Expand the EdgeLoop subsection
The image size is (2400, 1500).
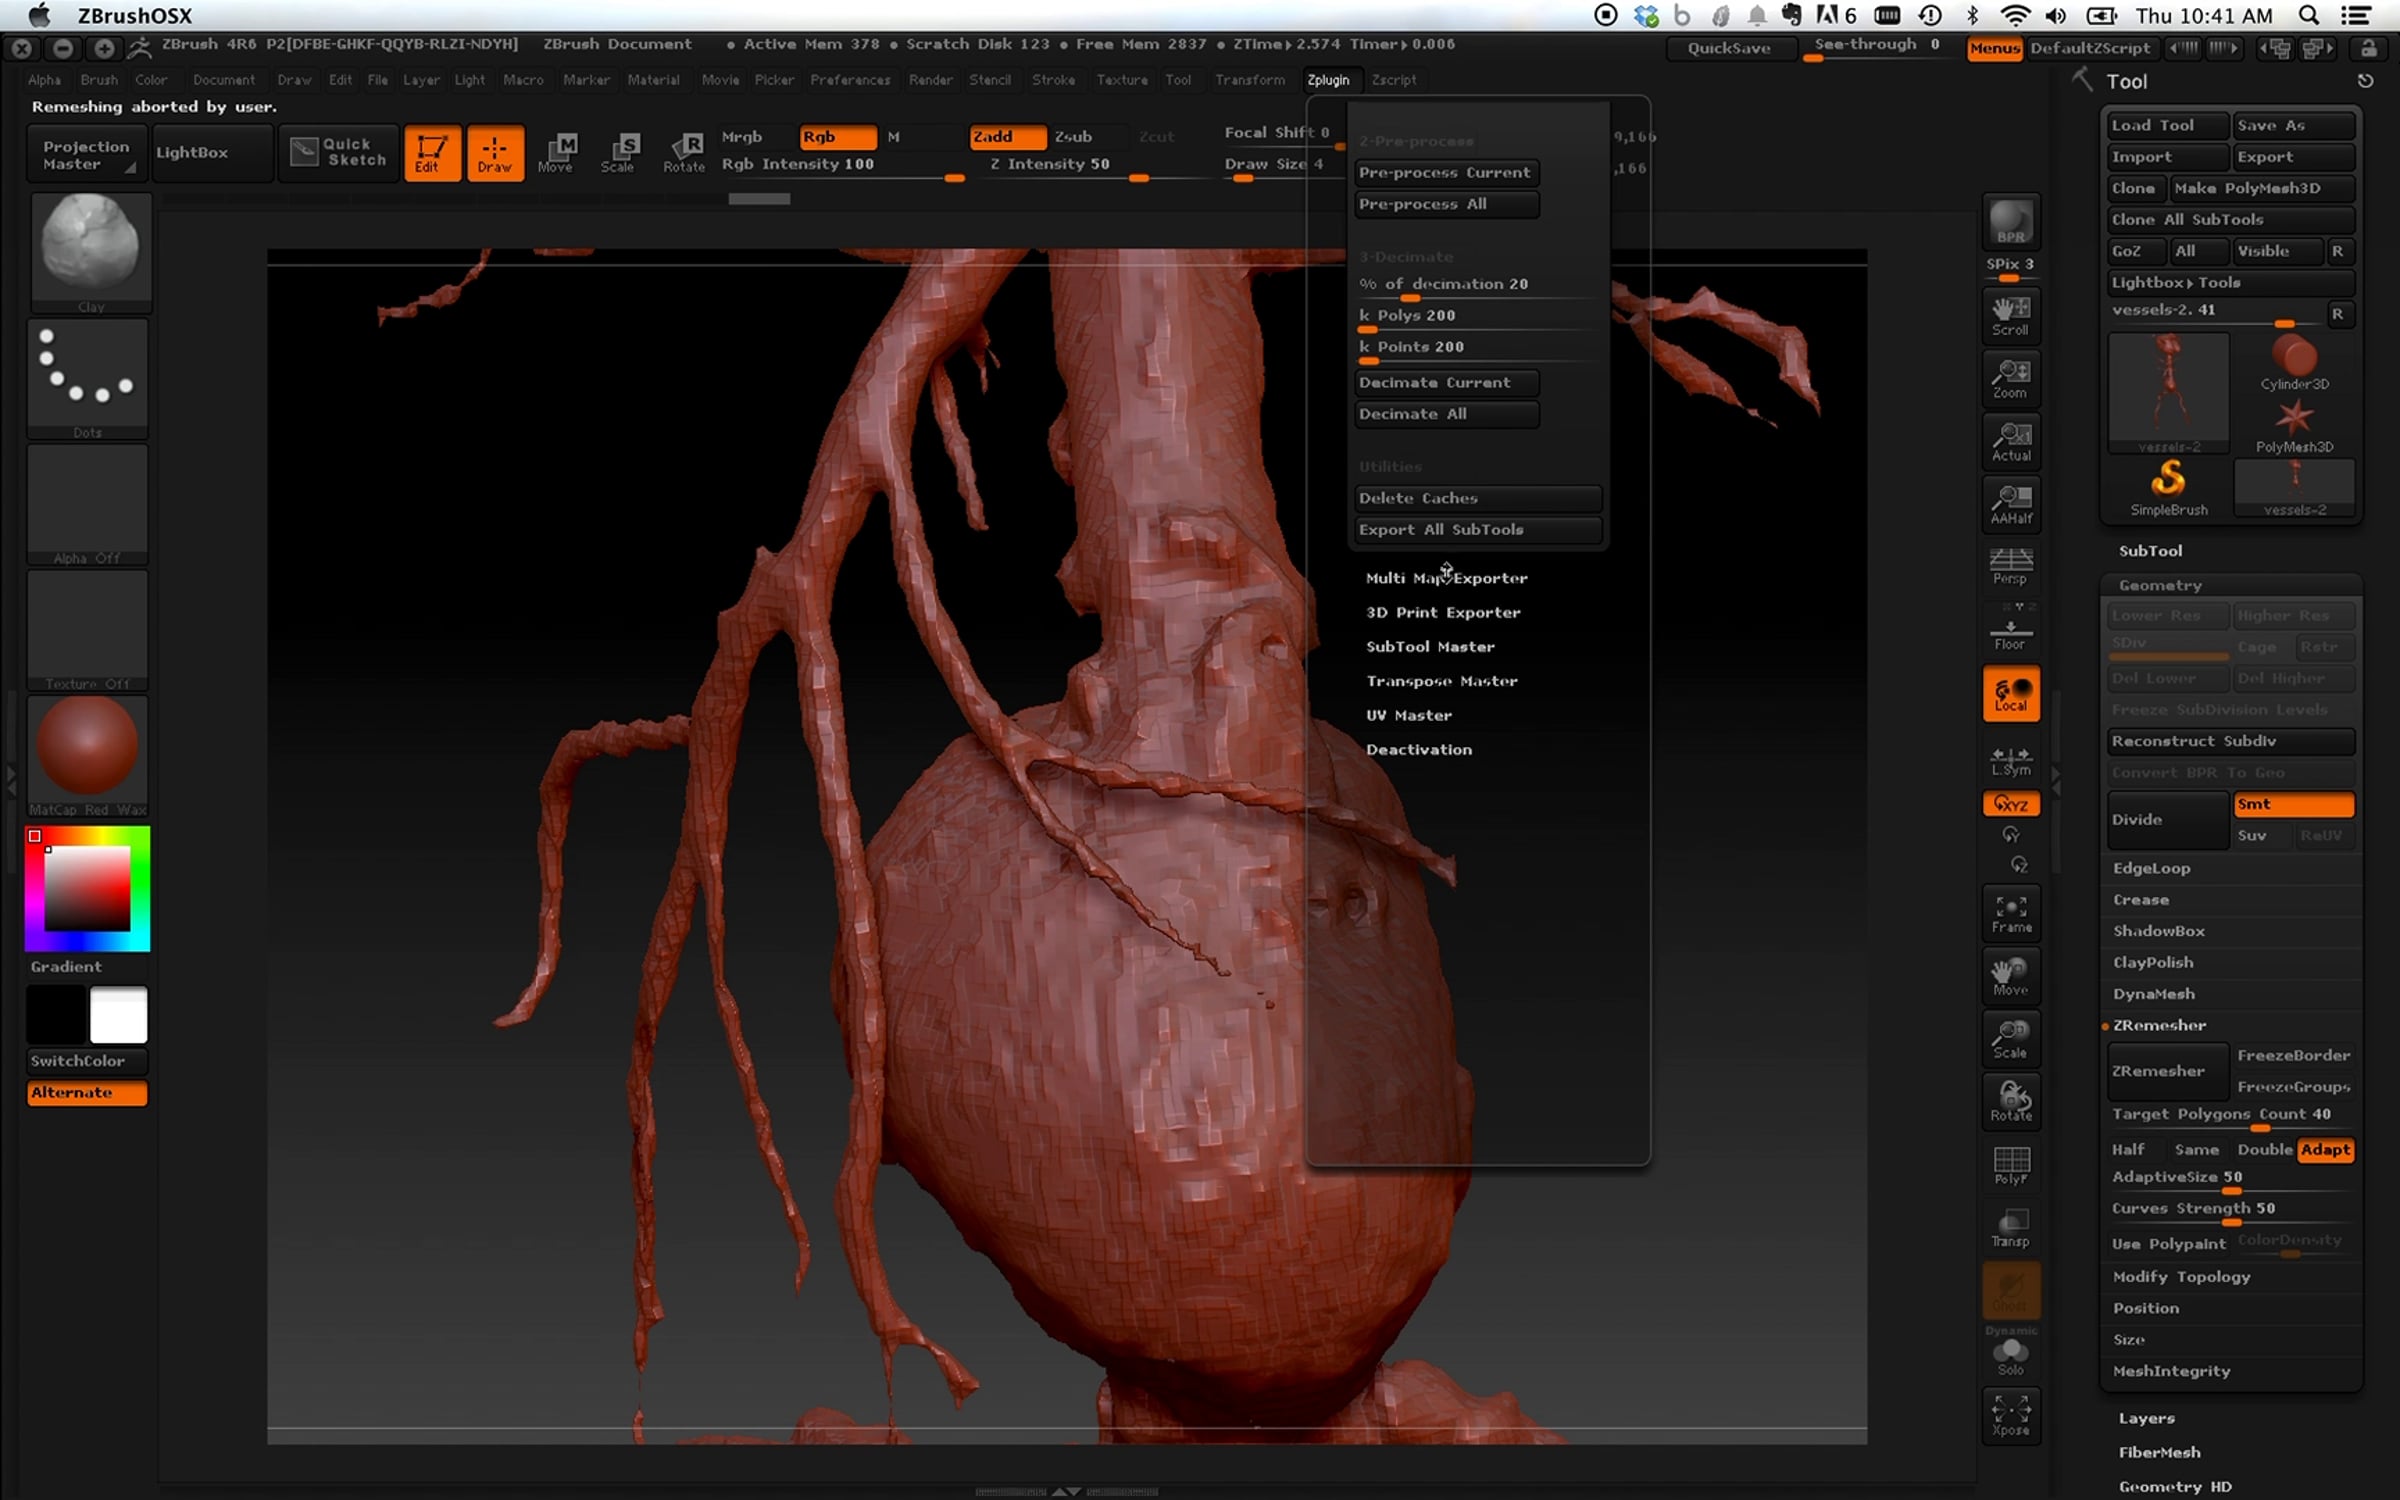pyautogui.click(x=2151, y=868)
